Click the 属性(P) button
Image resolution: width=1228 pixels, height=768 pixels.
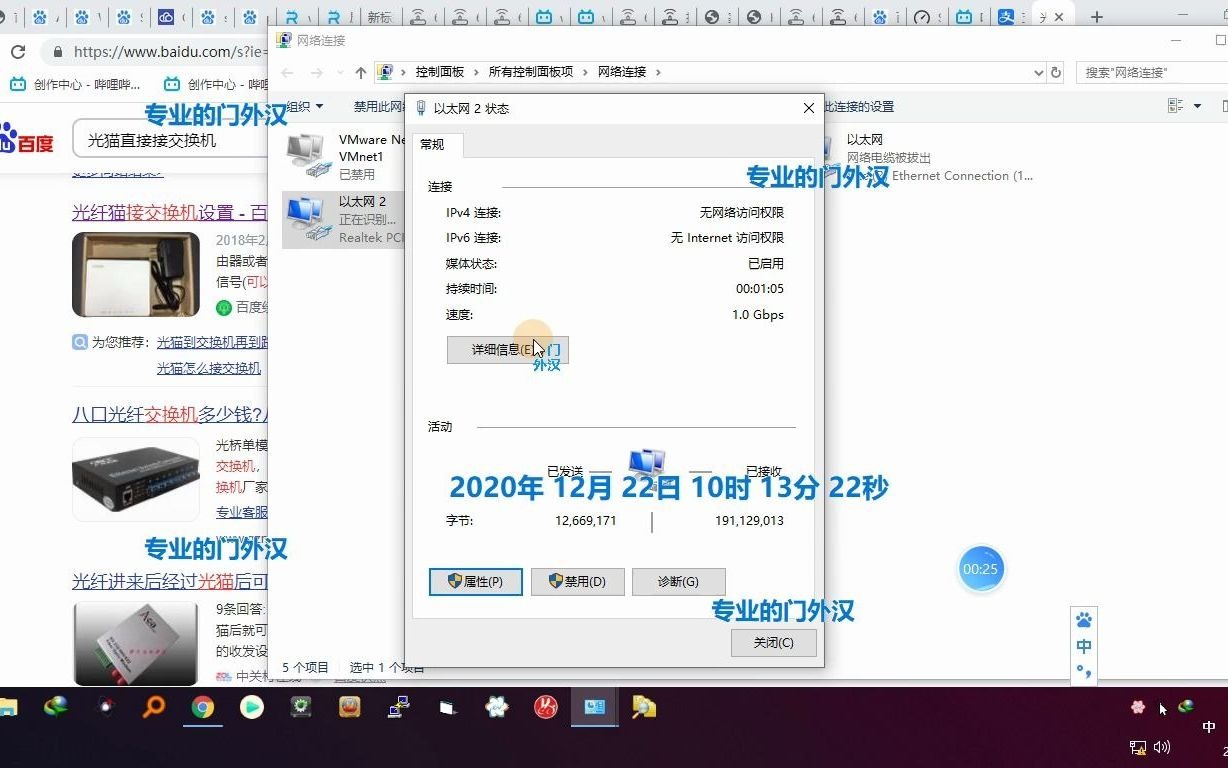[x=475, y=581]
